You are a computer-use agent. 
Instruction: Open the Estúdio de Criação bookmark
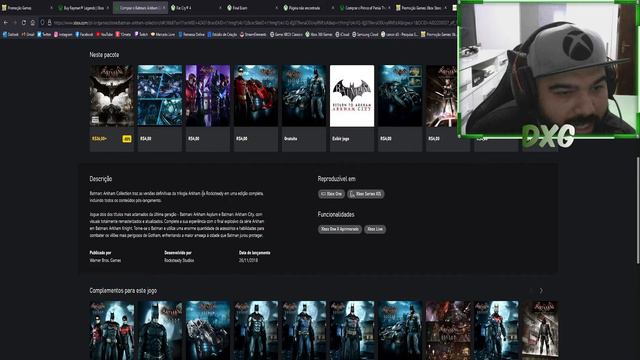tap(222, 35)
